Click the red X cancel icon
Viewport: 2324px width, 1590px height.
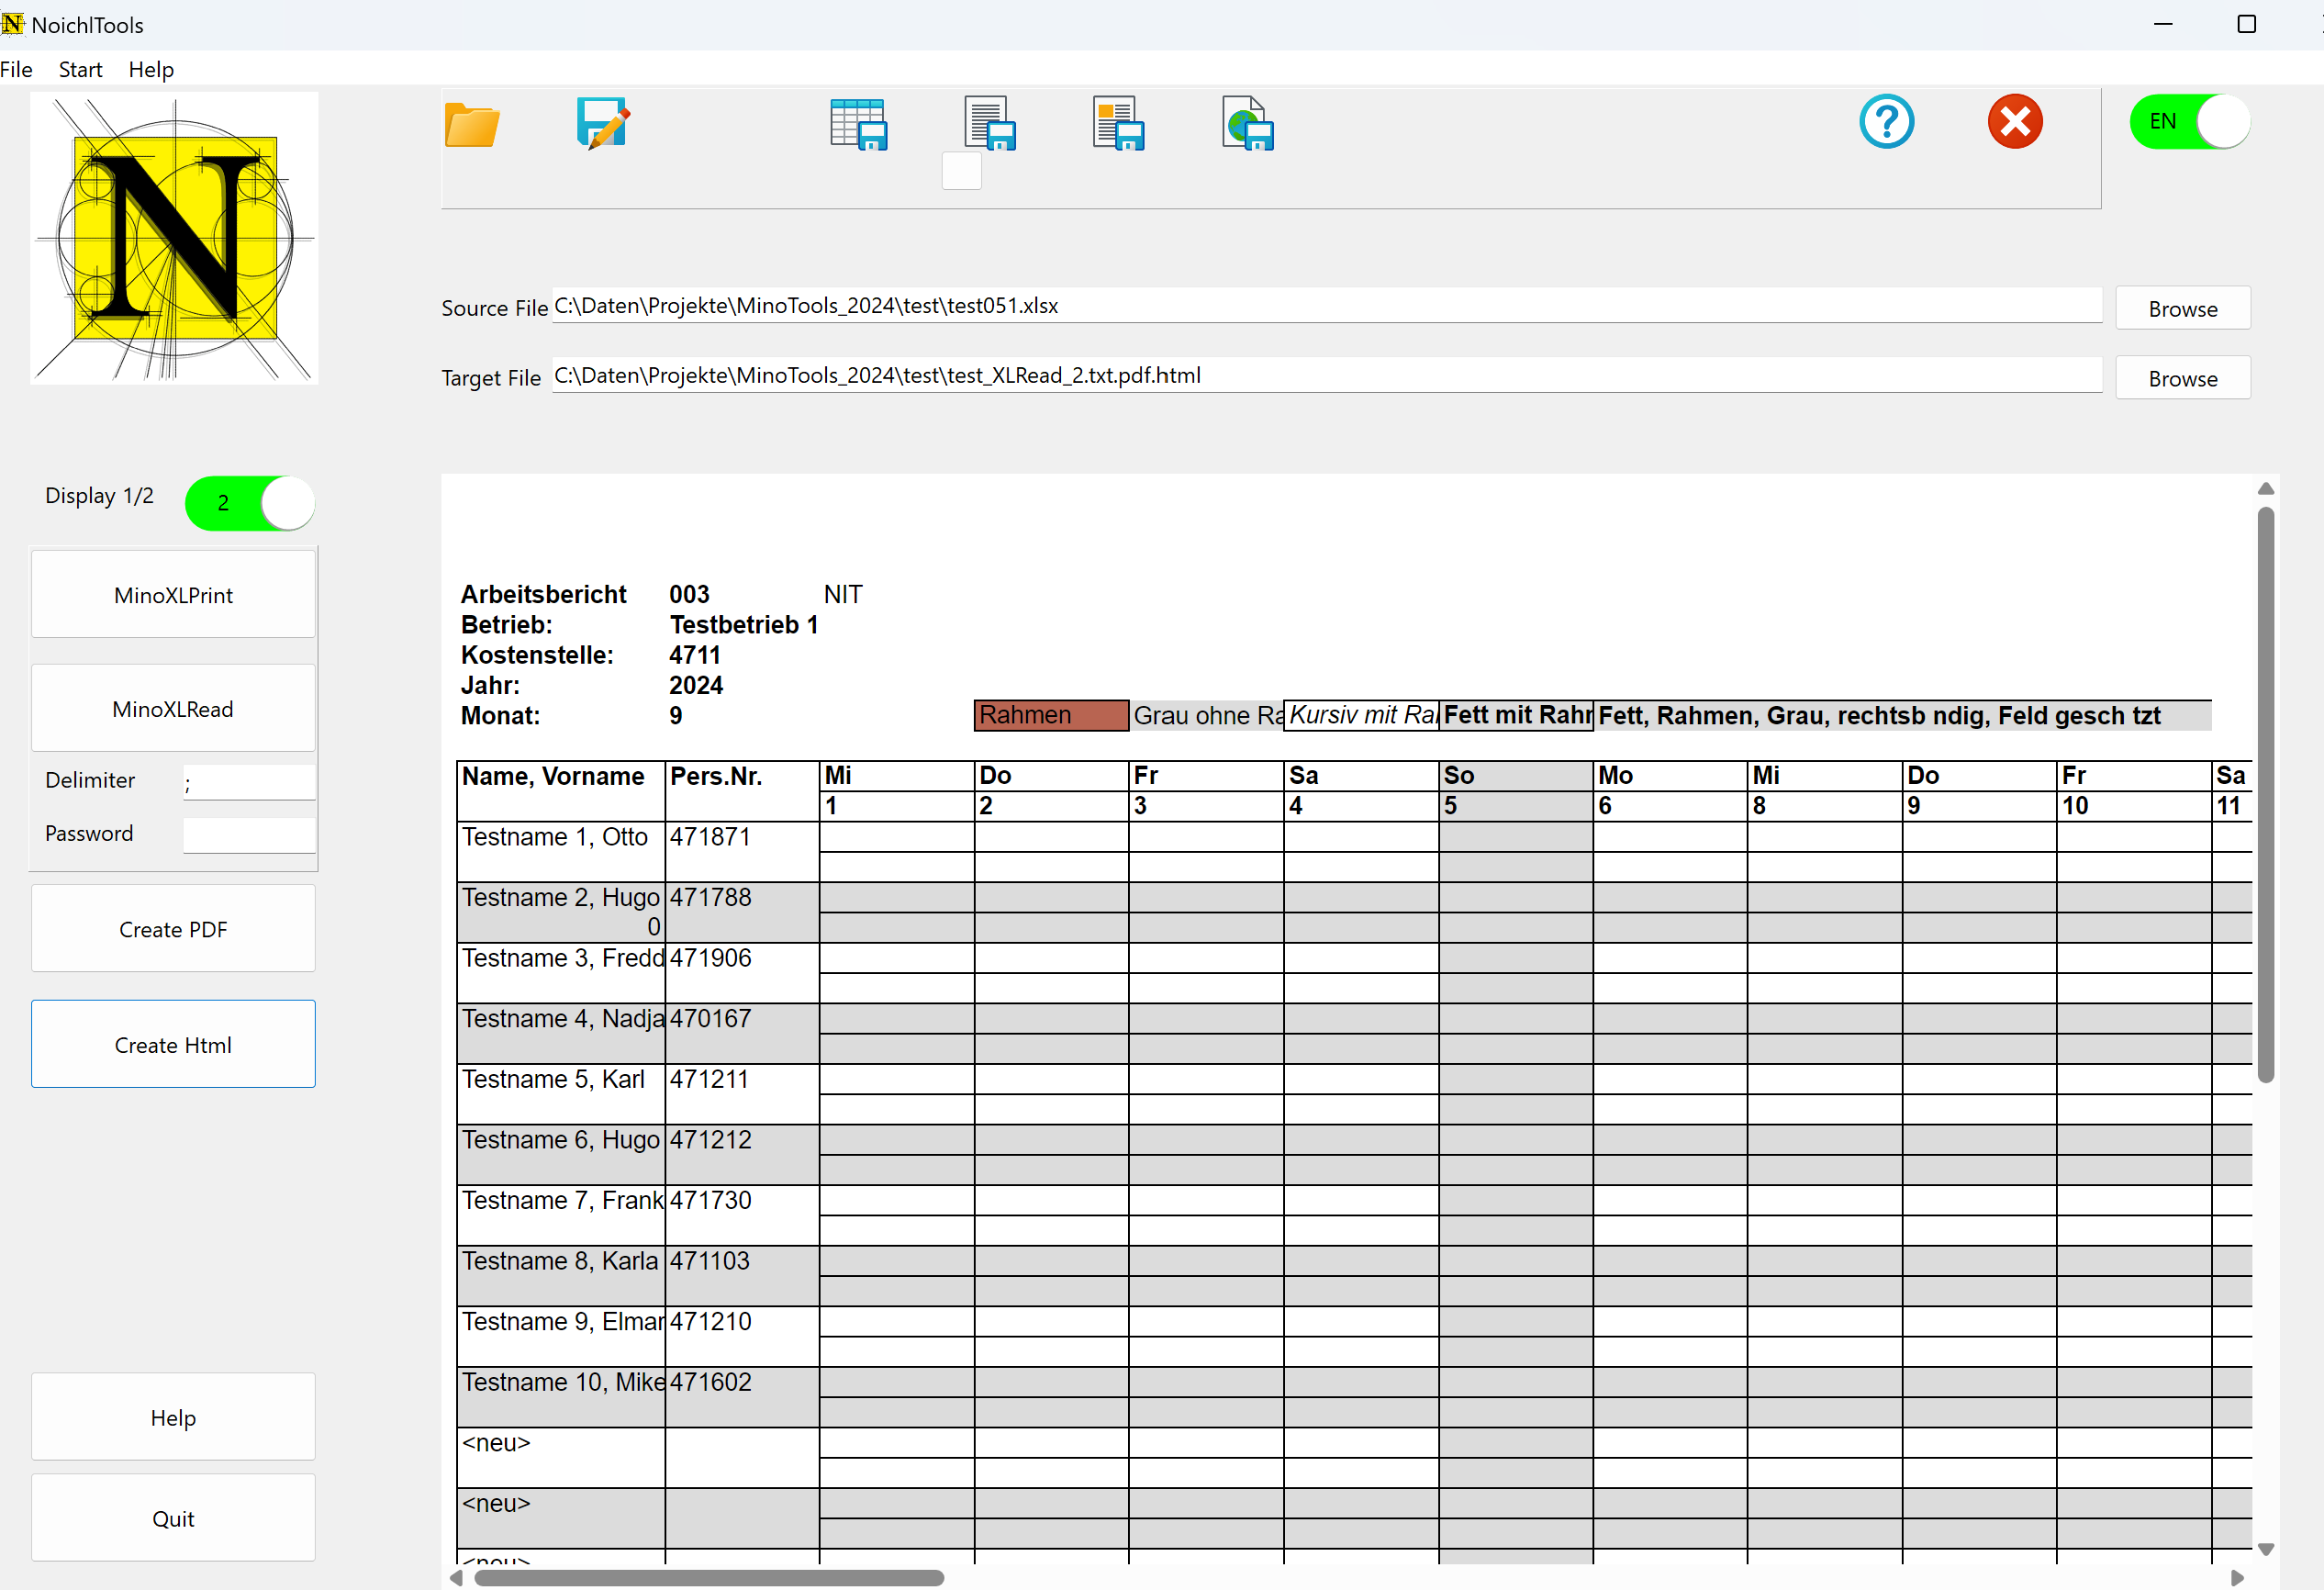point(2014,122)
